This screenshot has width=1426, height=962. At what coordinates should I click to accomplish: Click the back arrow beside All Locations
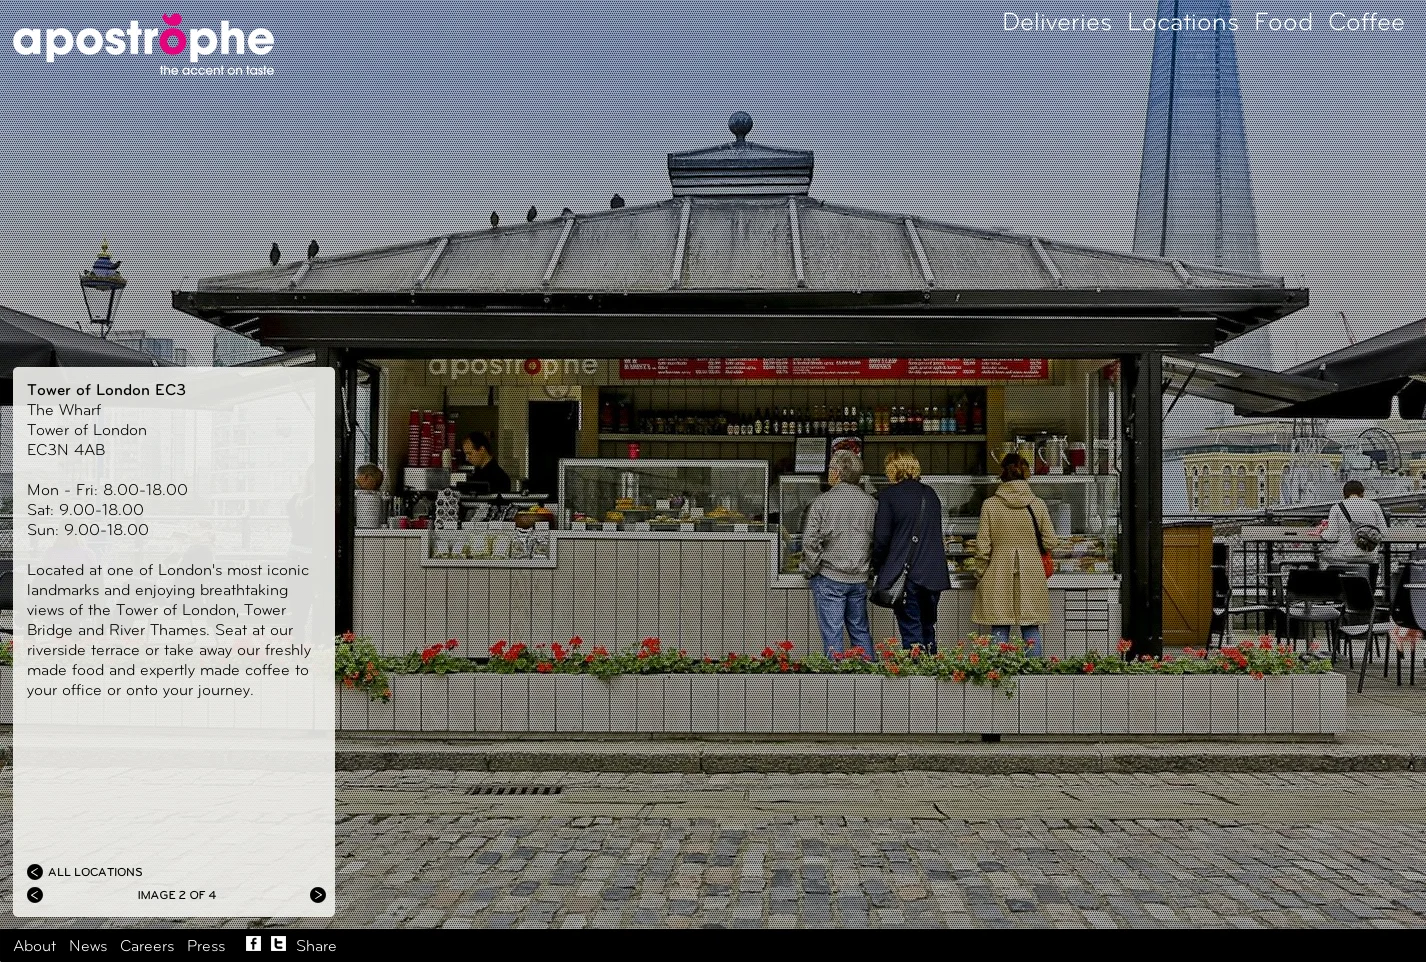point(35,872)
